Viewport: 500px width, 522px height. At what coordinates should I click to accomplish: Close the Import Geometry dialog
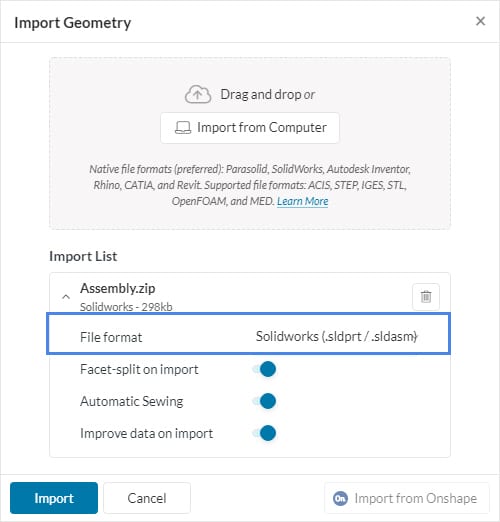tap(480, 21)
